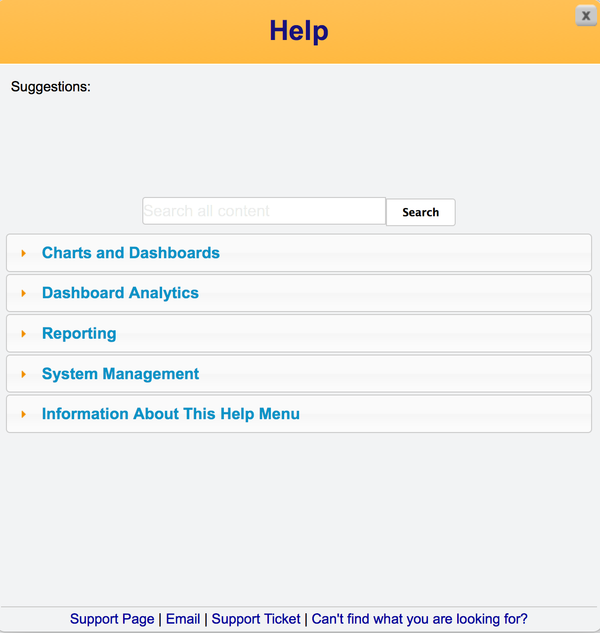Click the Help title in the header

tap(299, 31)
